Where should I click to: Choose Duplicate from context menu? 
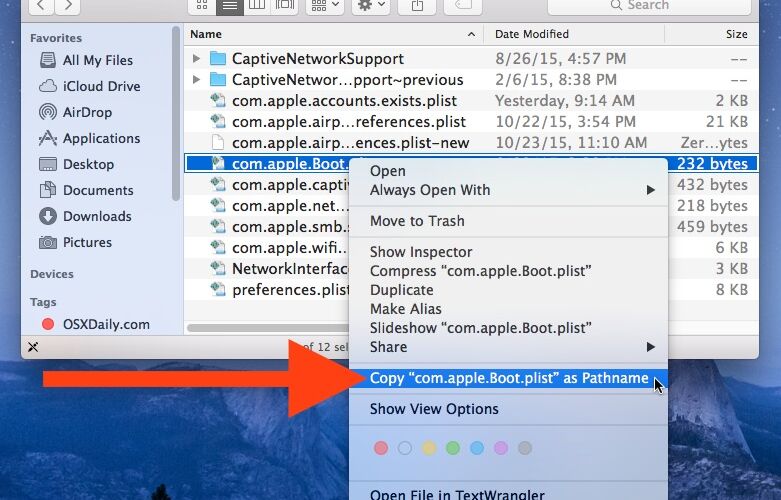click(x=508, y=290)
